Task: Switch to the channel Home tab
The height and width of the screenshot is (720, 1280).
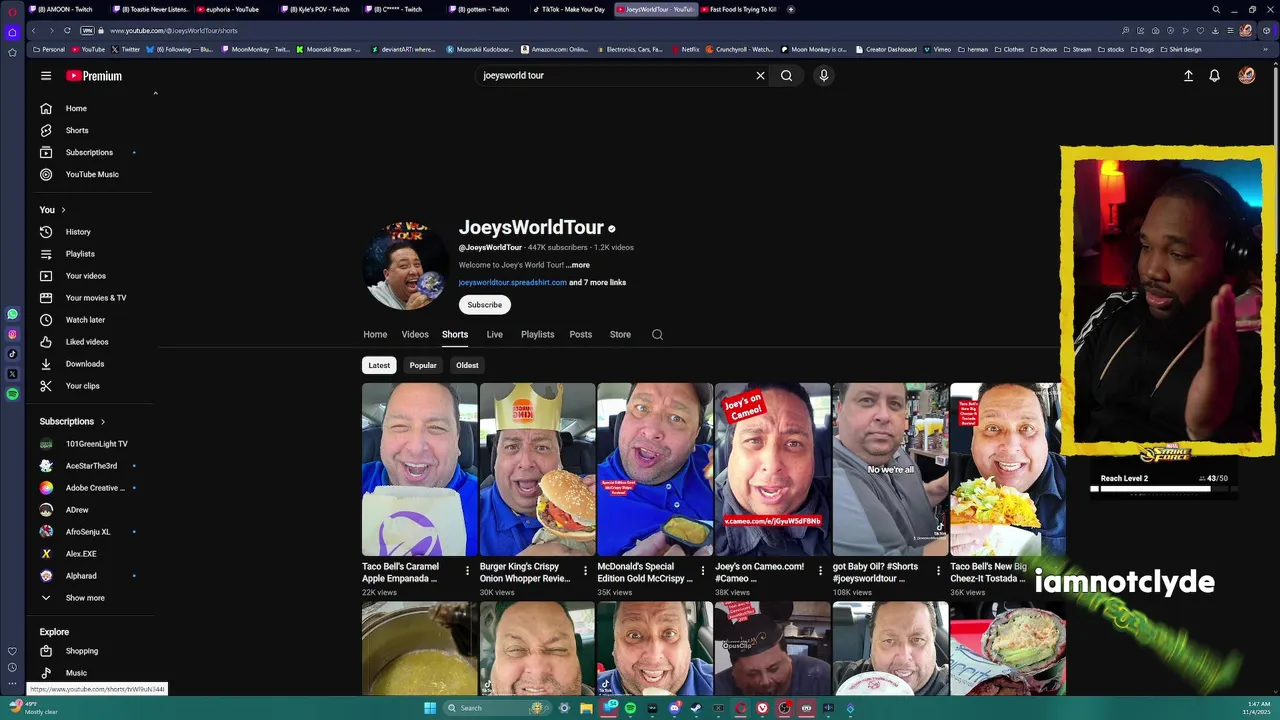Action: coord(375,335)
